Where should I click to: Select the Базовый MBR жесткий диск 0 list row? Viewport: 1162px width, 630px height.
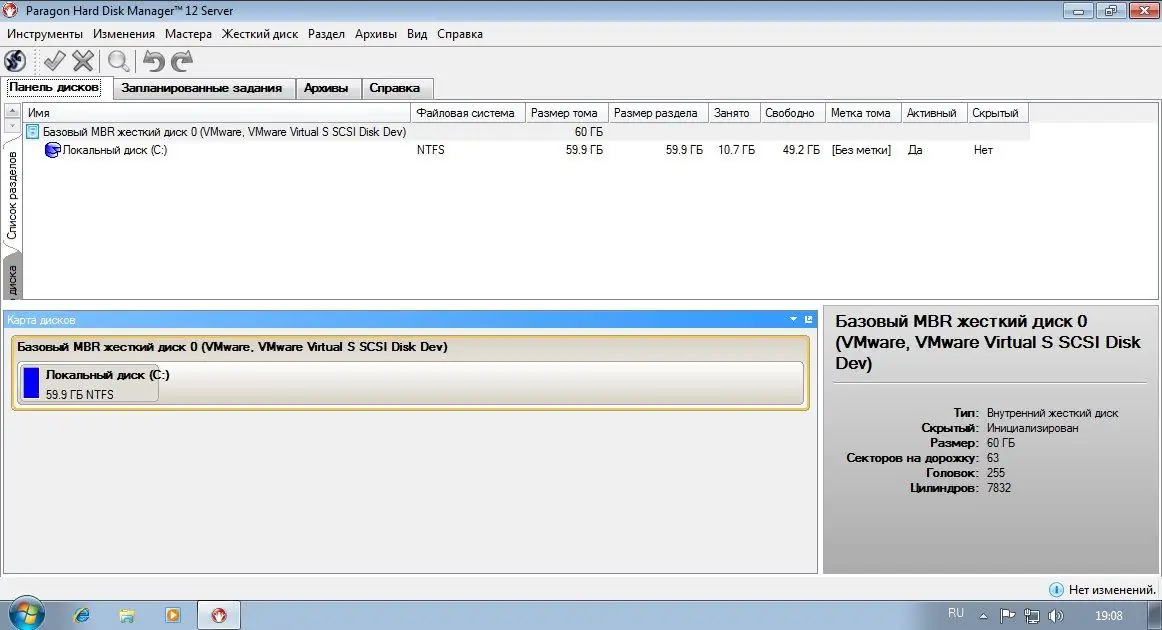point(526,132)
